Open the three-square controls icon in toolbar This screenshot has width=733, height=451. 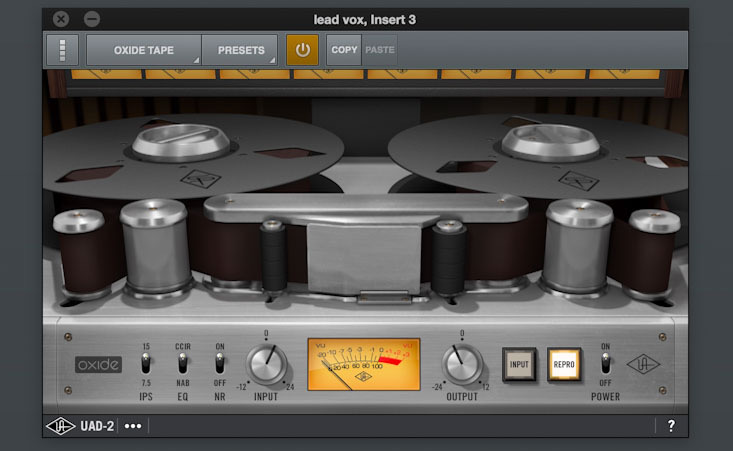[x=63, y=50]
